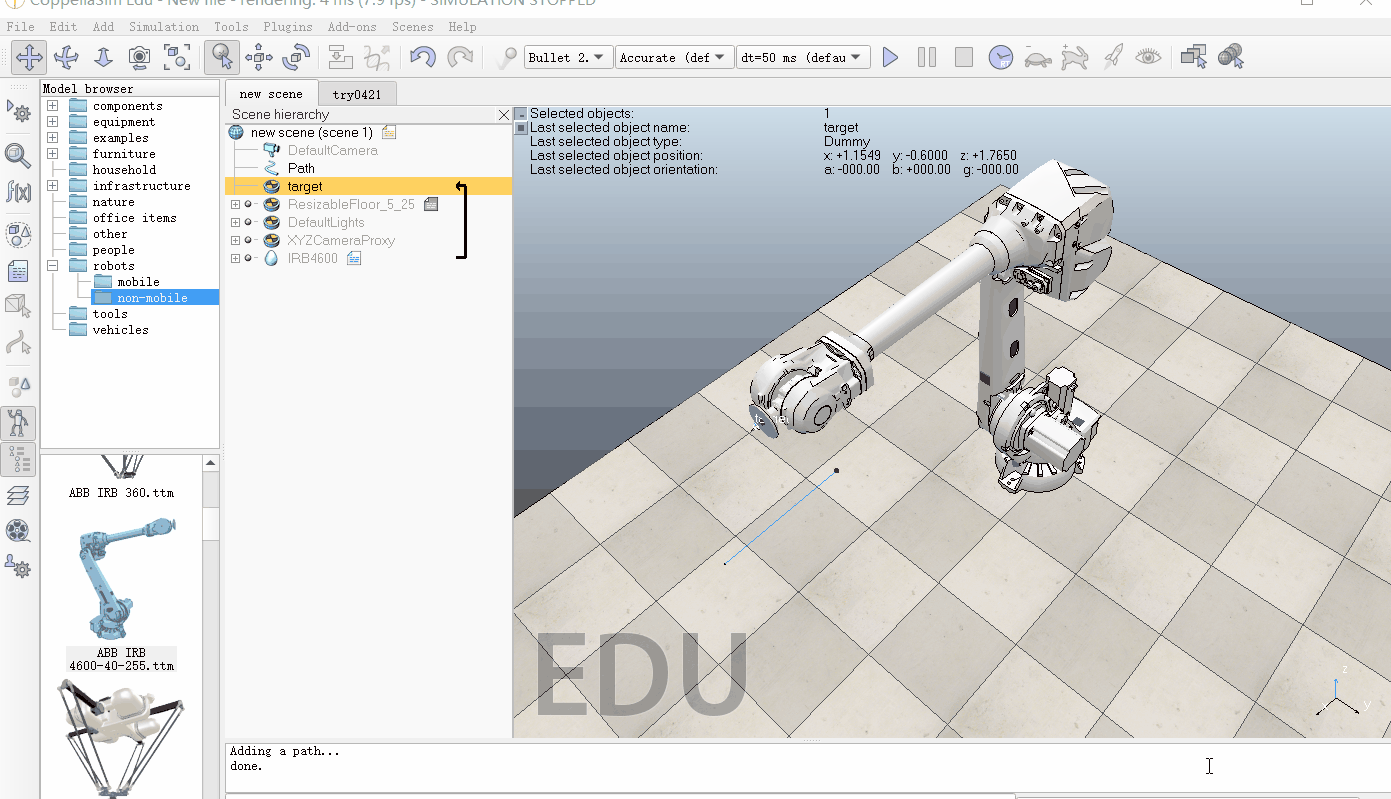Collapse the robots folder
This screenshot has height=799, width=1391.
coord(52,266)
